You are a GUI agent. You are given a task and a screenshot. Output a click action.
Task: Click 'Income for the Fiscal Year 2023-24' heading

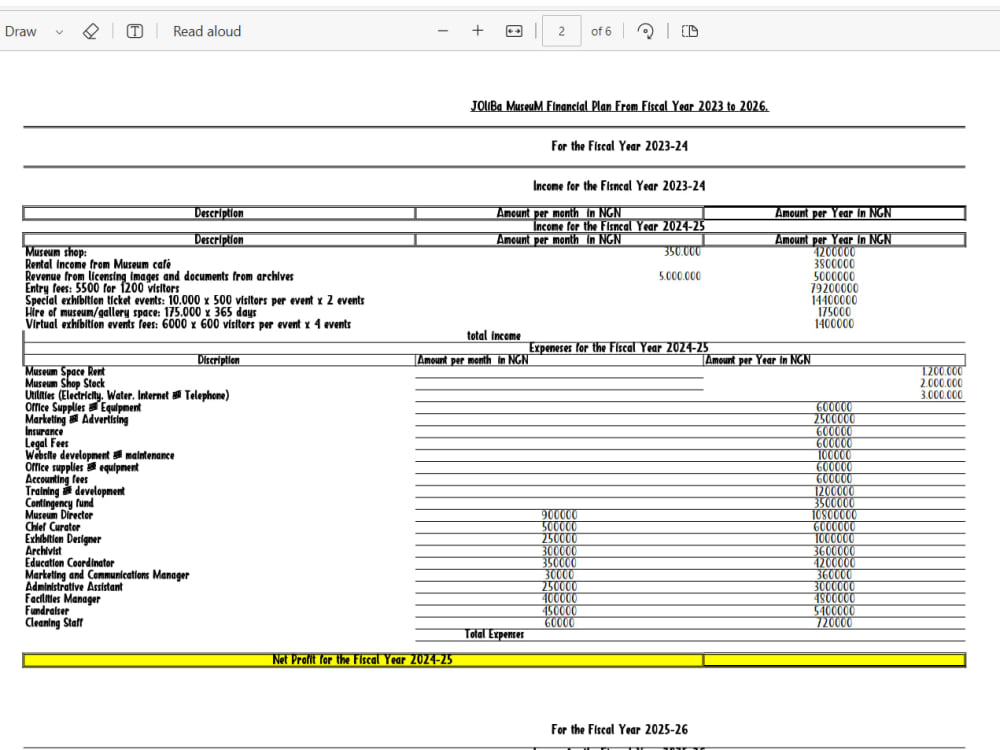point(619,186)
